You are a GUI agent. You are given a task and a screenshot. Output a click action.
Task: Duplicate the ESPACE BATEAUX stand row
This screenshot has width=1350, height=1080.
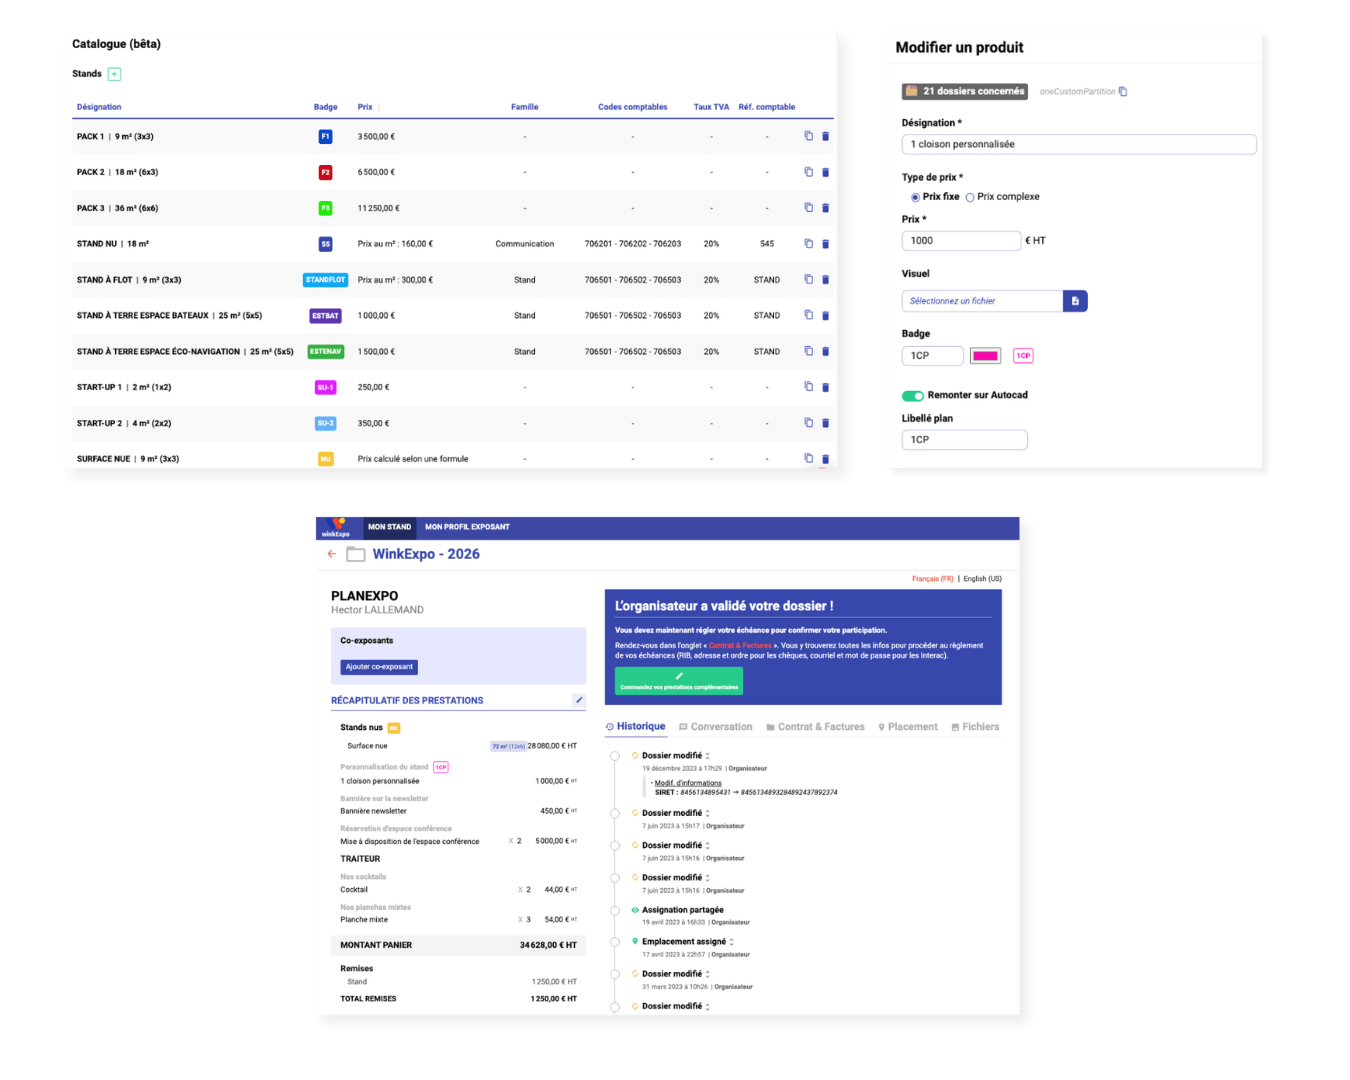[x=809, y=315]
